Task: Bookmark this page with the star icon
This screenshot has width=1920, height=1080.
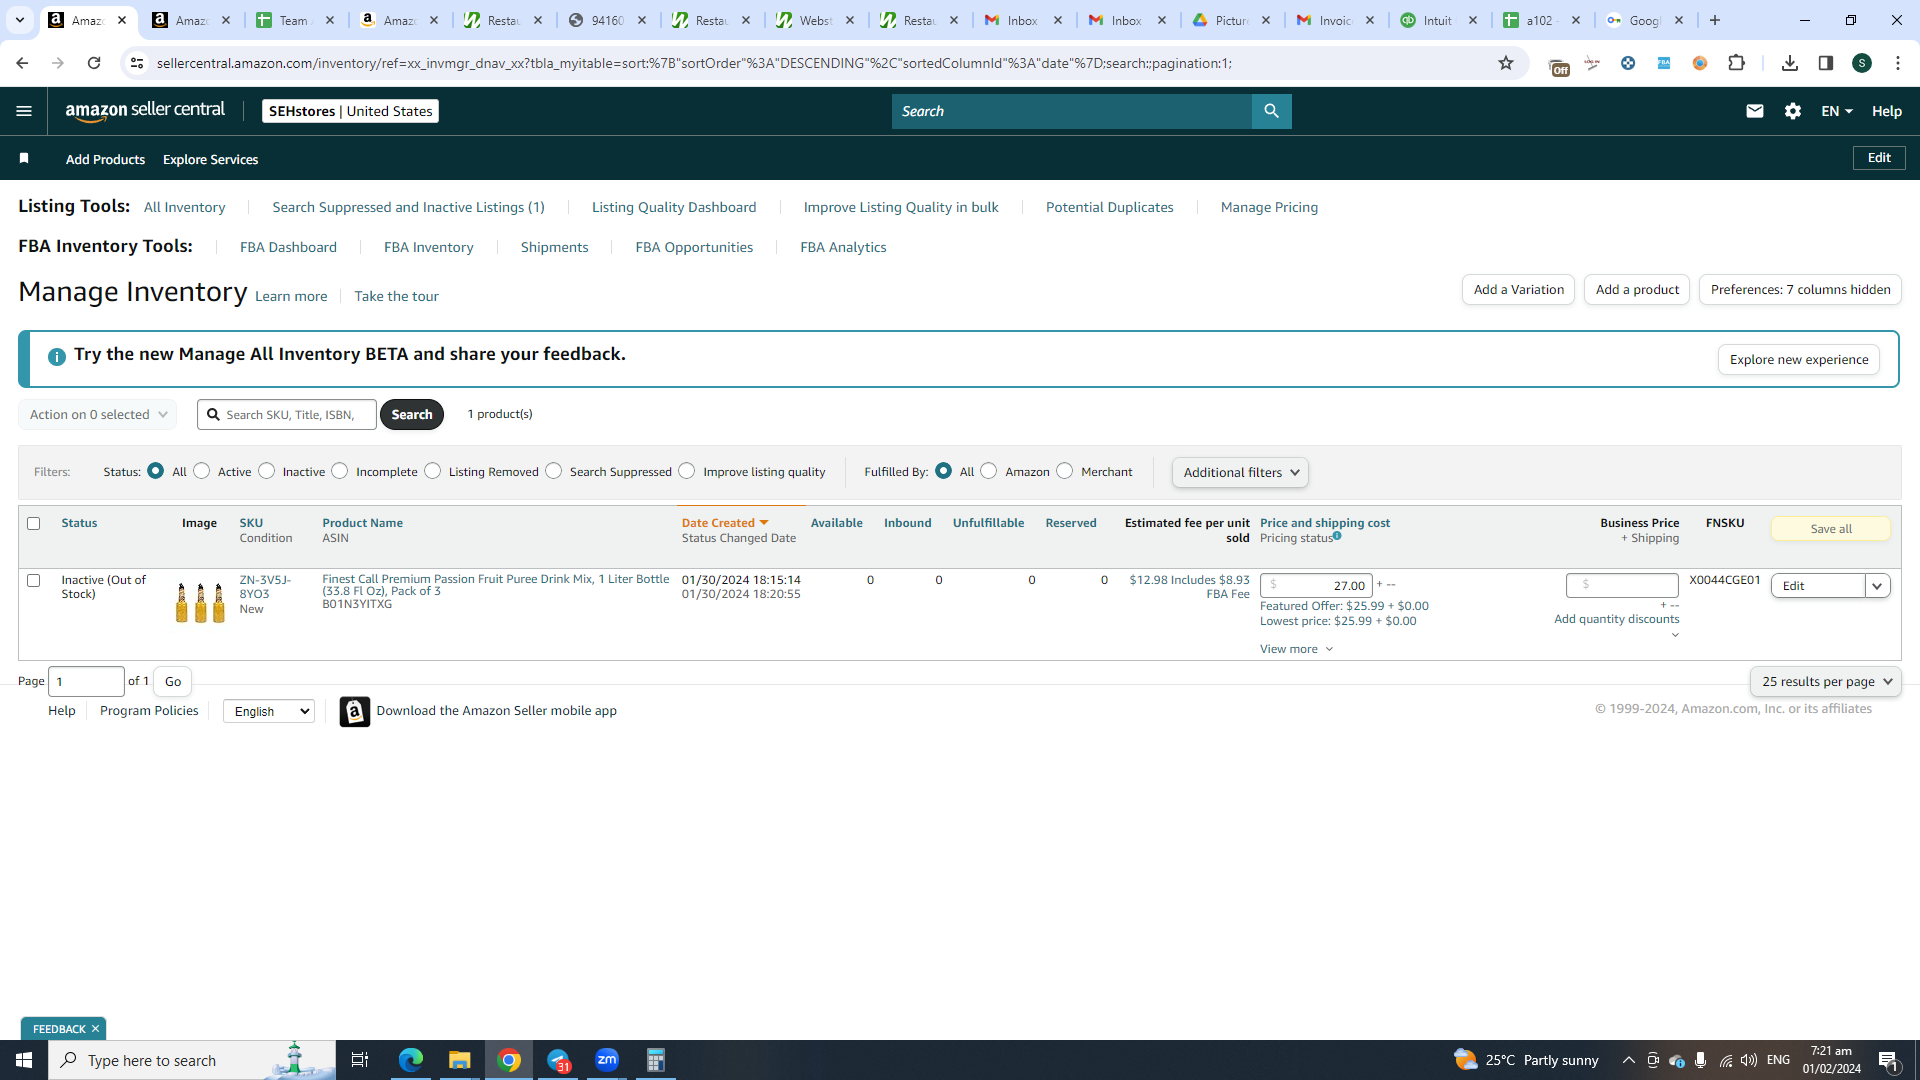Action: 1506,63
